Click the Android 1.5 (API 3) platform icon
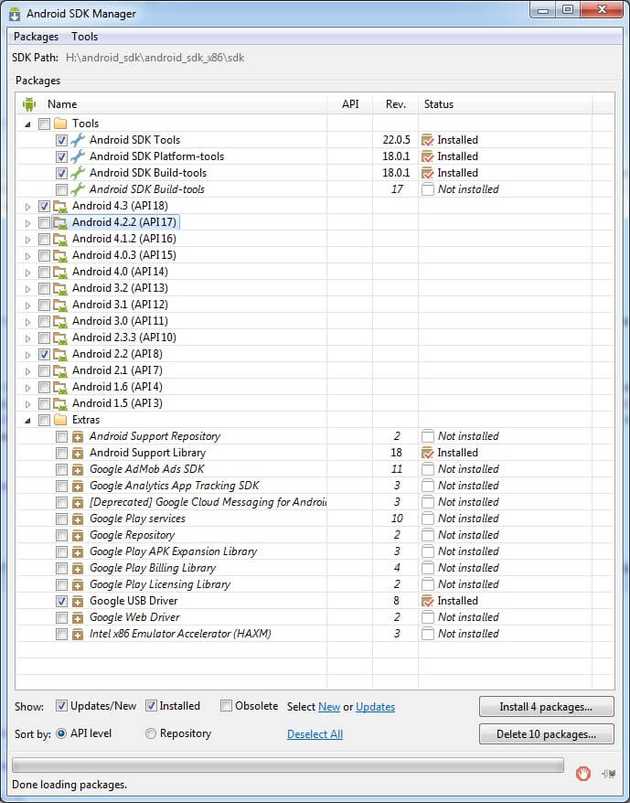The image size is (630, 803). (60, 404)
